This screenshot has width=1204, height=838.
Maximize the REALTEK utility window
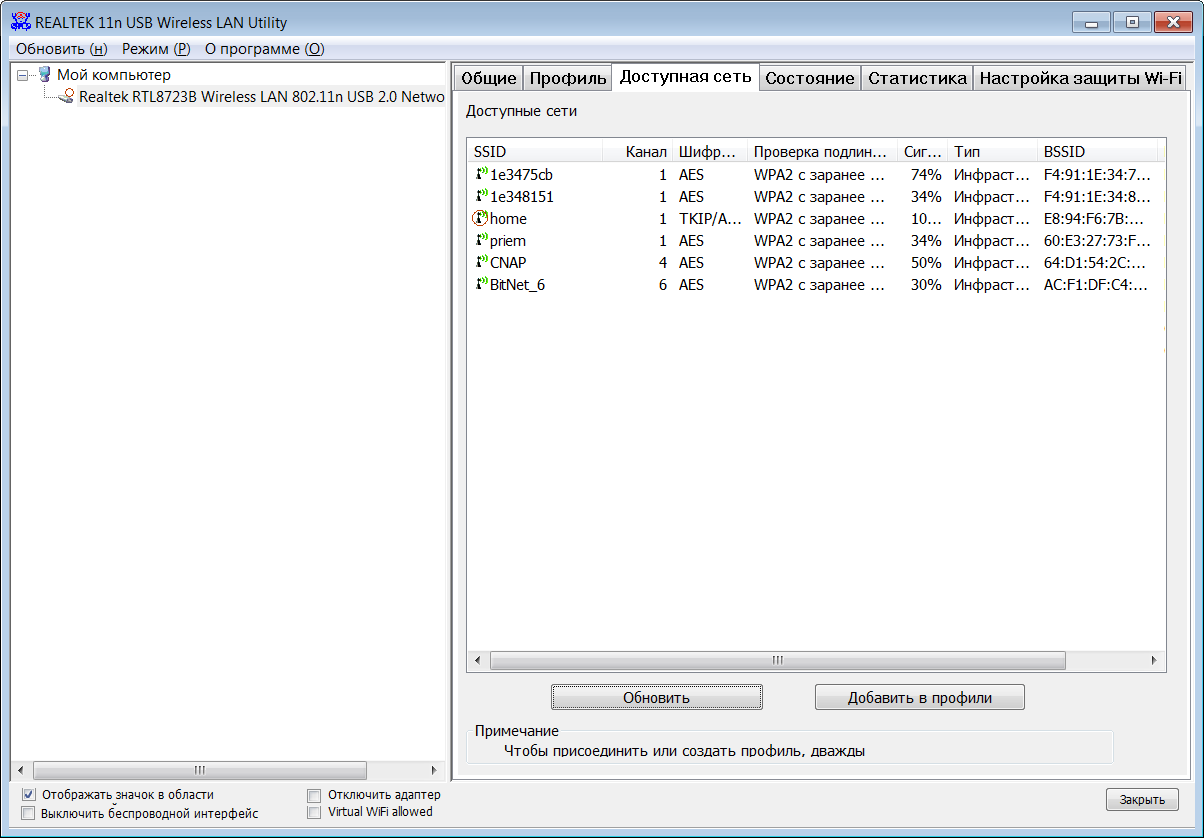[1132, 21]
